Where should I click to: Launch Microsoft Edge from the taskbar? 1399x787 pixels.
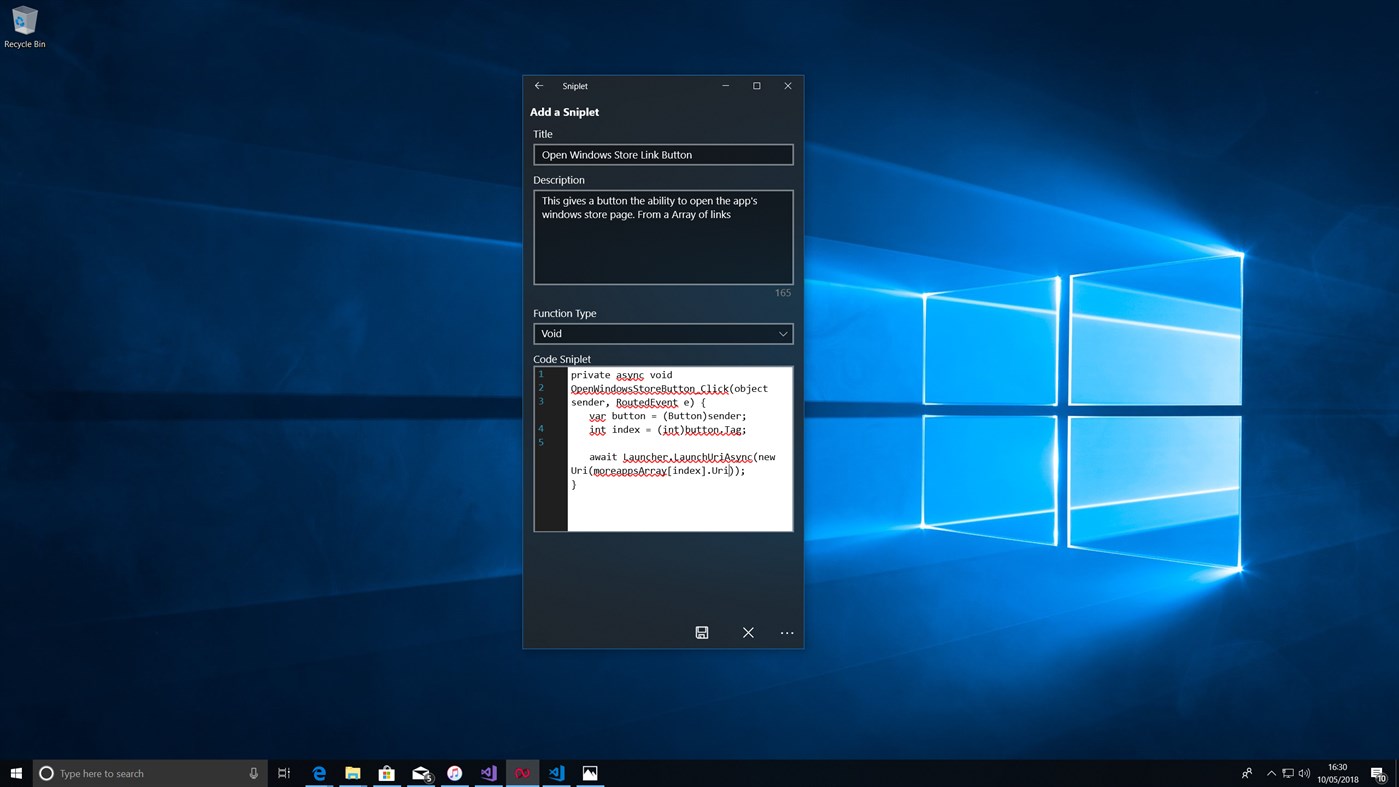tap(319, 773)
